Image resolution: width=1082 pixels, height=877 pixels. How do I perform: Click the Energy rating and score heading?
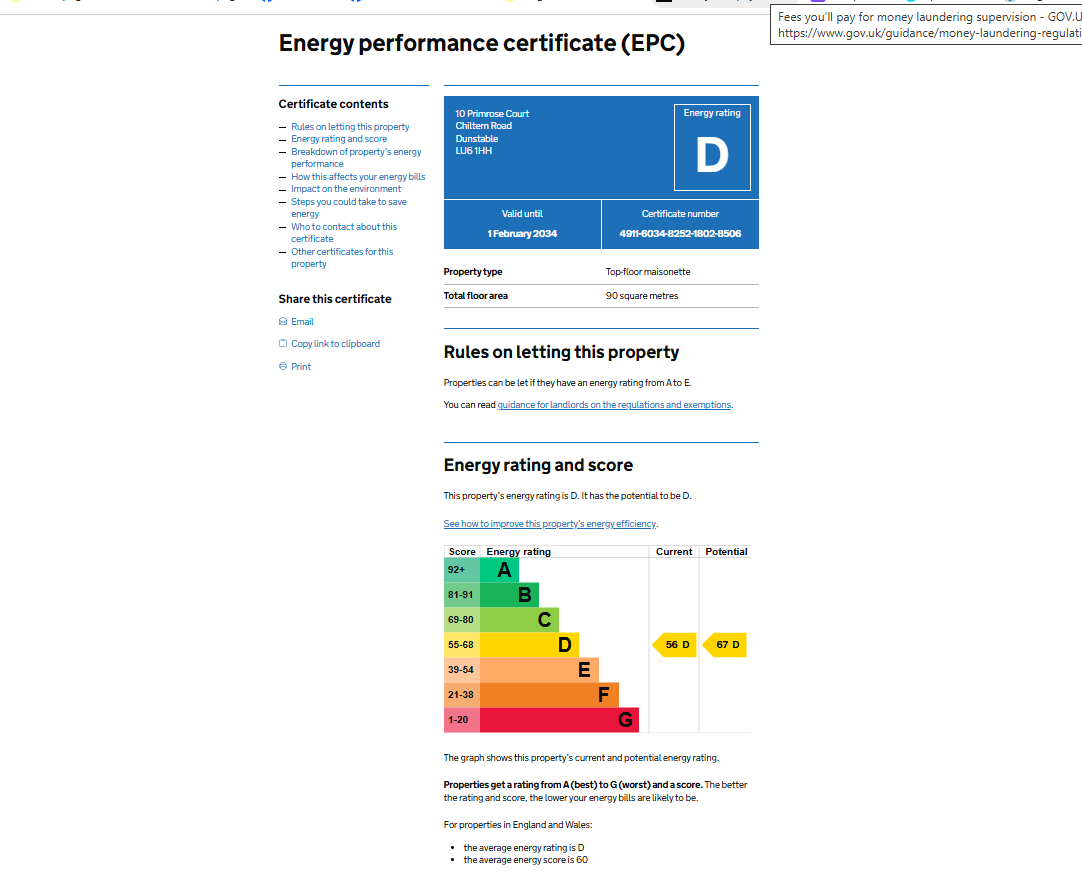coord(538,466)
